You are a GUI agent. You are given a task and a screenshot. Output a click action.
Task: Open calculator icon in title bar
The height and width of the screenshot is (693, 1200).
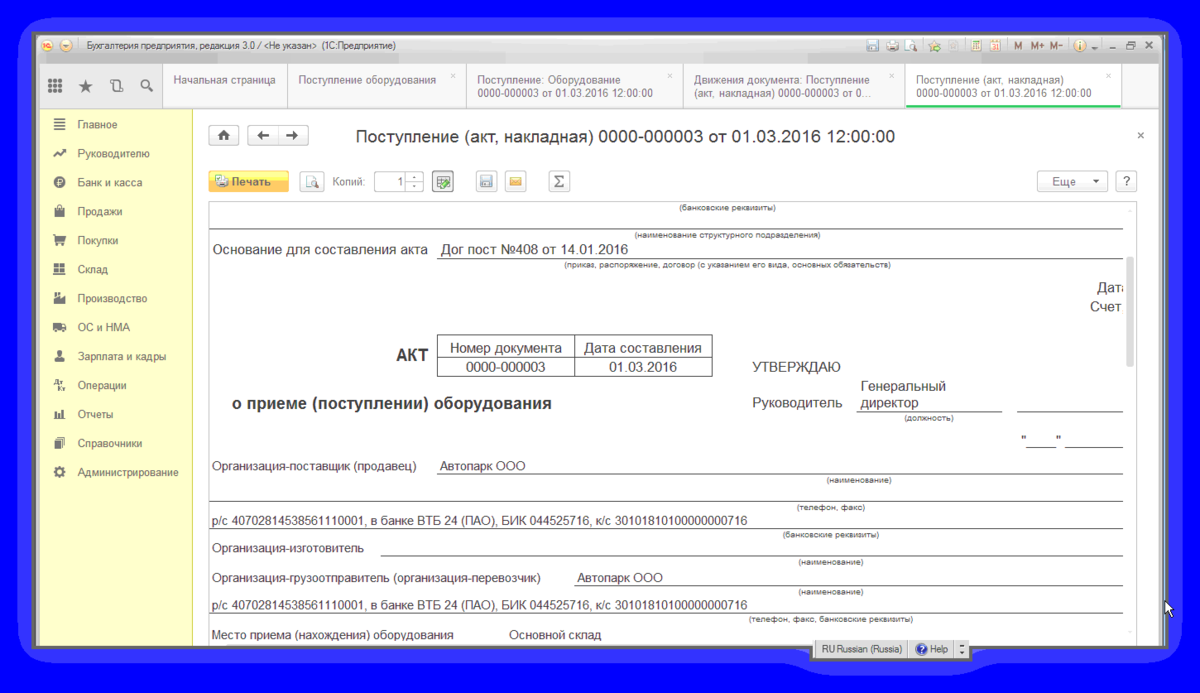pyautogui.click(x=974, y=46)
